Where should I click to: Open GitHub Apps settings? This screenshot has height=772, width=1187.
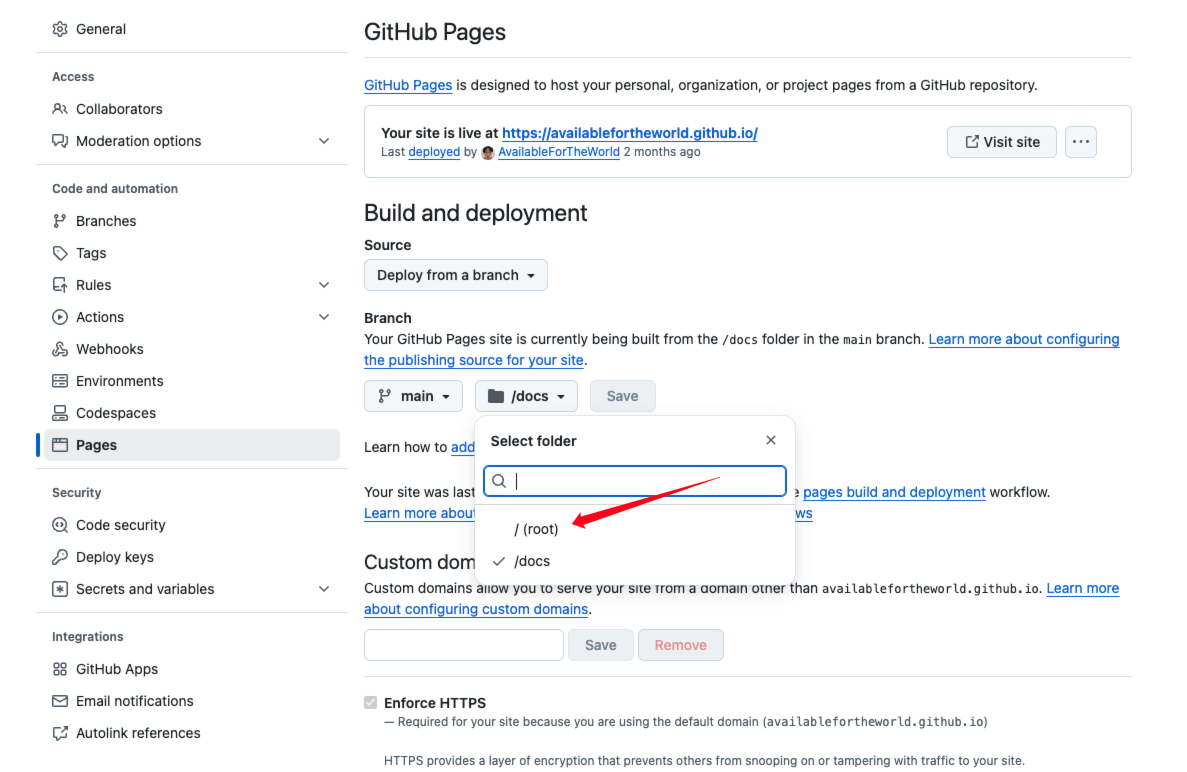(192, 669)
